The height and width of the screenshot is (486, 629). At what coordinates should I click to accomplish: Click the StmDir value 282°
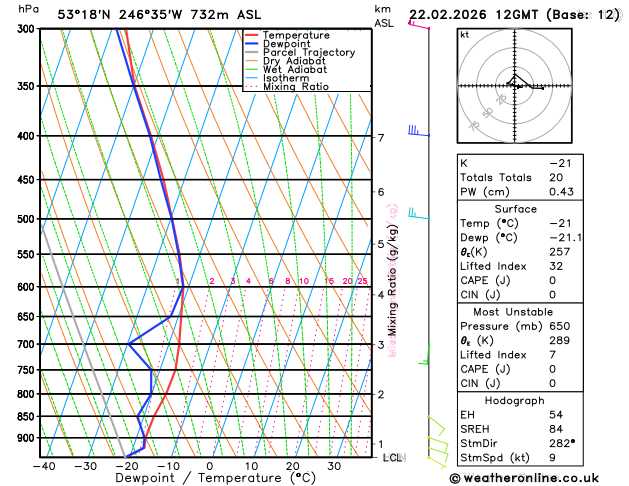[562, 443]
